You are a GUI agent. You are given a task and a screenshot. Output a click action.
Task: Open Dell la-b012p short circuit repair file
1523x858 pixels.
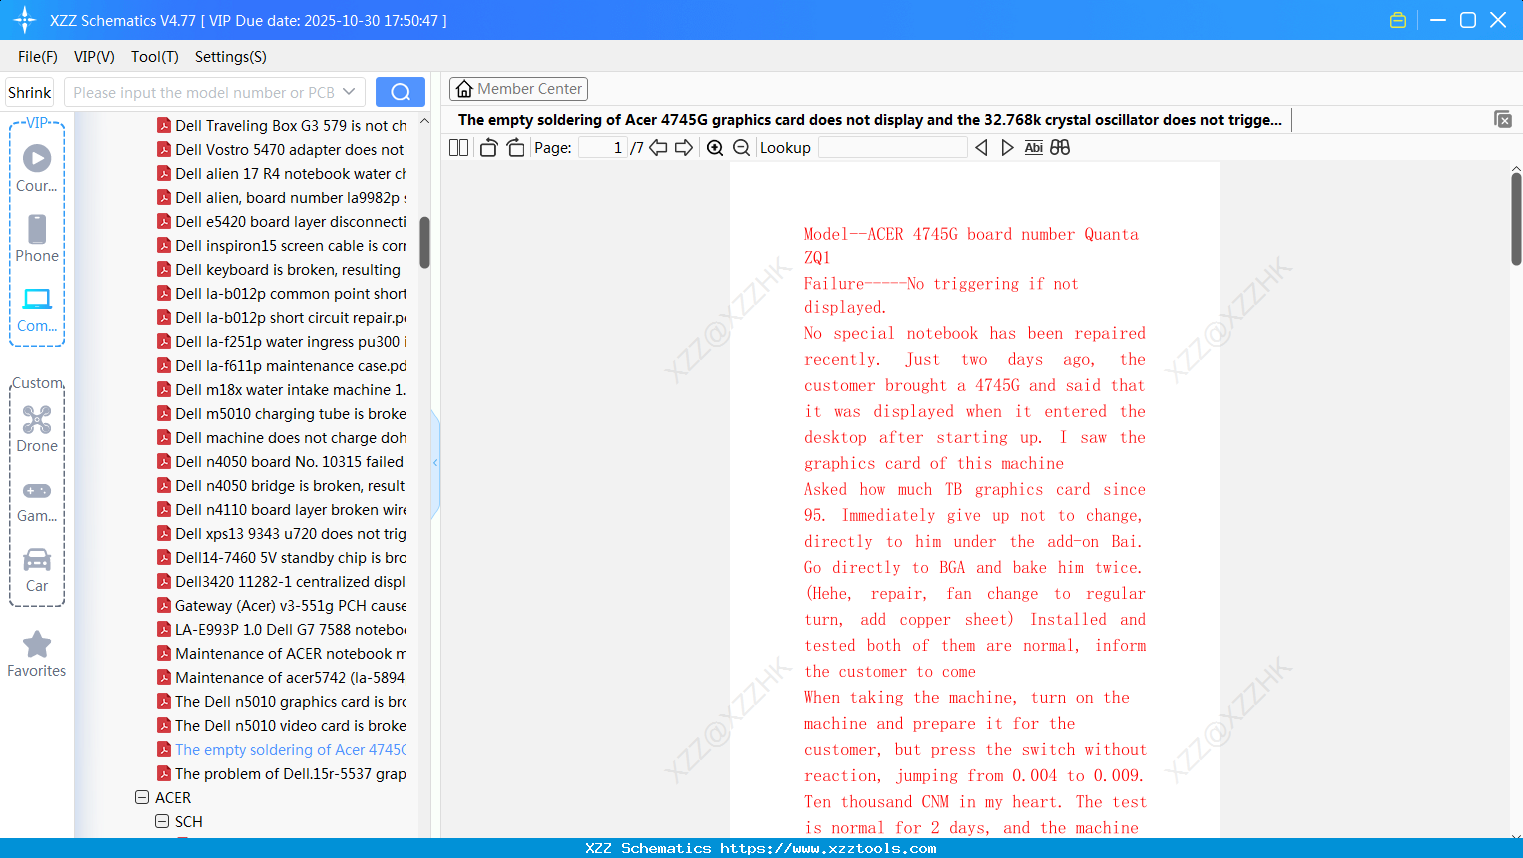point(282,317)
